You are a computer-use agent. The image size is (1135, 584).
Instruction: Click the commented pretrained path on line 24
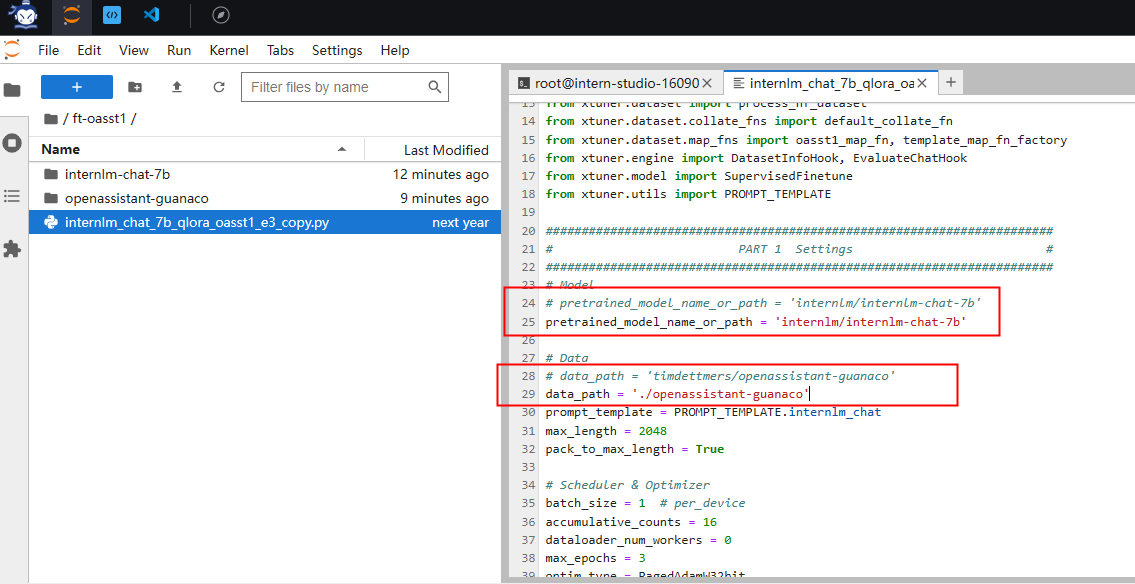(x=763, y=303)
